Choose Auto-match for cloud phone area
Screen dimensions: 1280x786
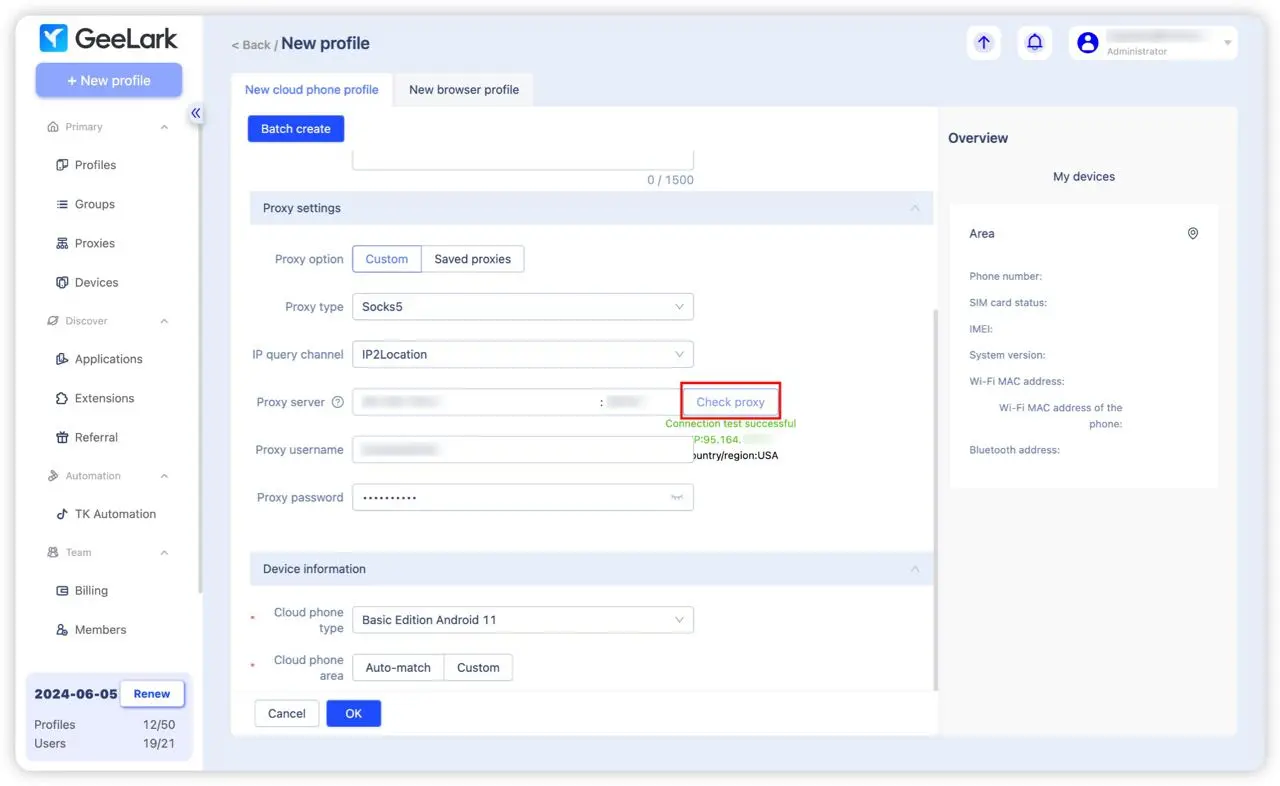398,668
